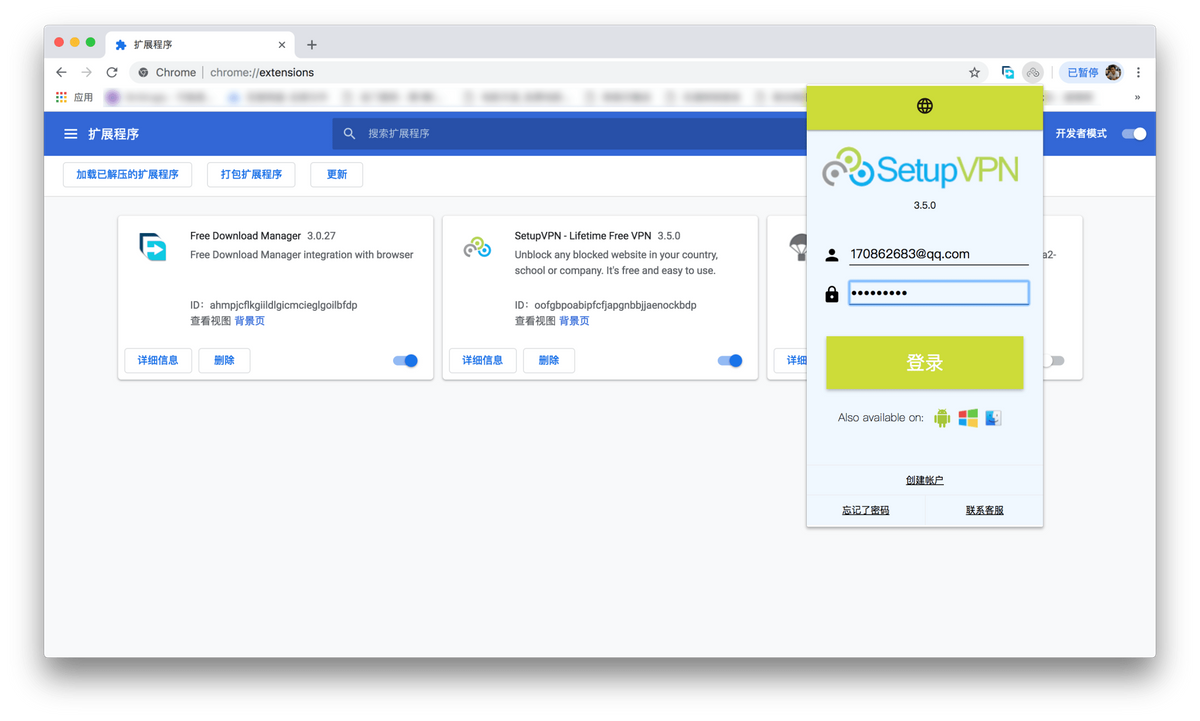This screenshot has height=721, width=1200.
Task: Open the SetupVPN extension toolbar icon
Action: (1033, 72)
